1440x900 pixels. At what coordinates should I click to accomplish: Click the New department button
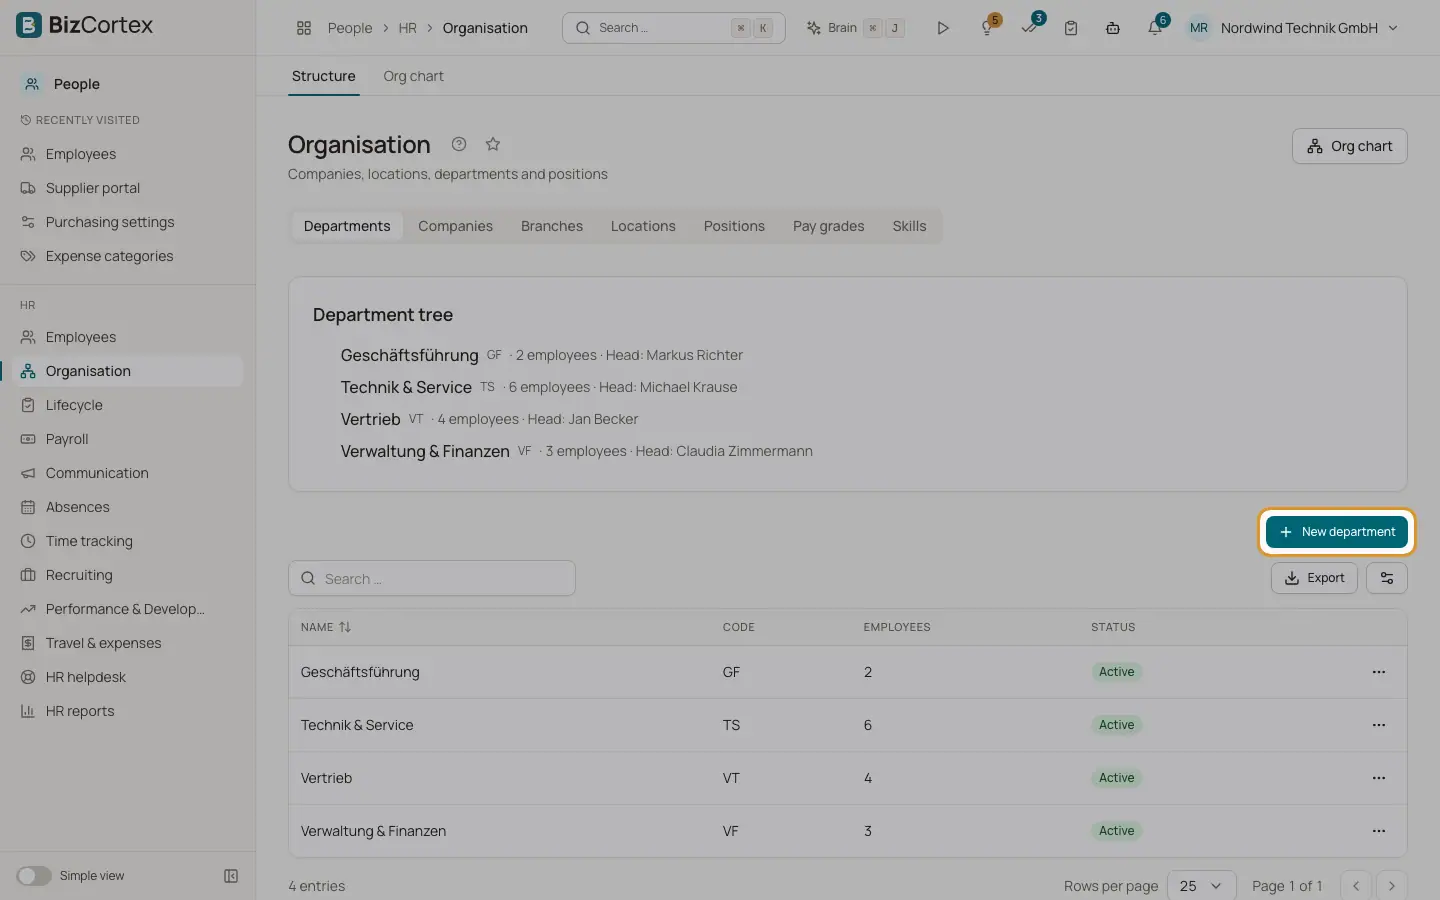pyautogui.click(x=1336, y=532)
